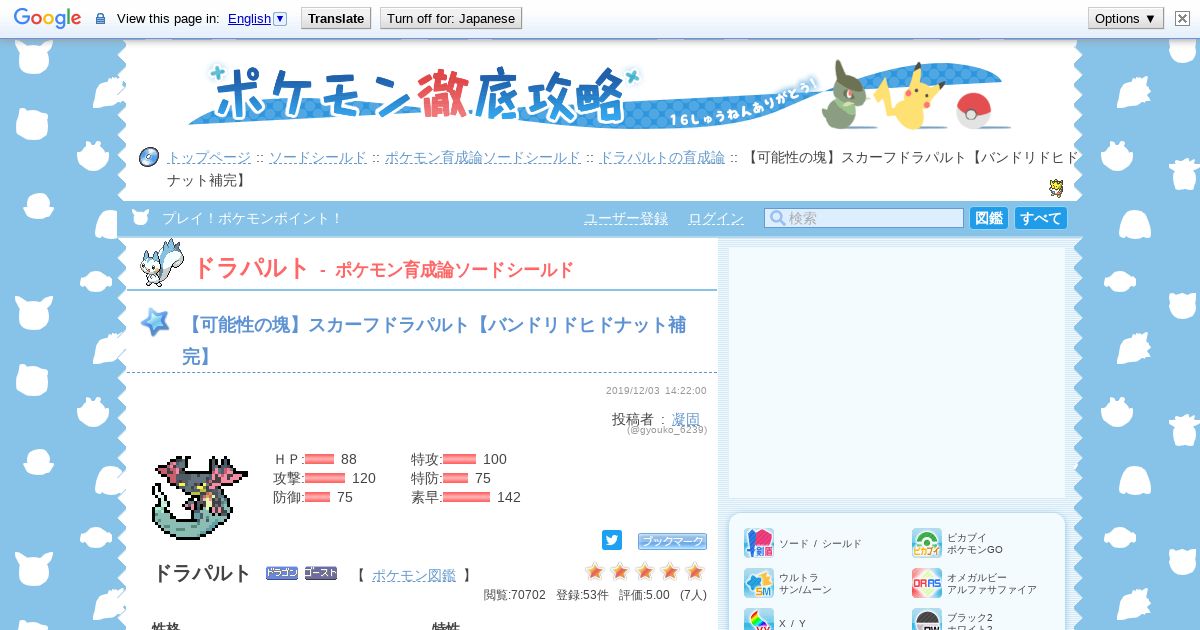Open ブラック2 ホワイト2 game icon
The height and width of the screenshot is (630, 1200).
(x=927, y=621)
